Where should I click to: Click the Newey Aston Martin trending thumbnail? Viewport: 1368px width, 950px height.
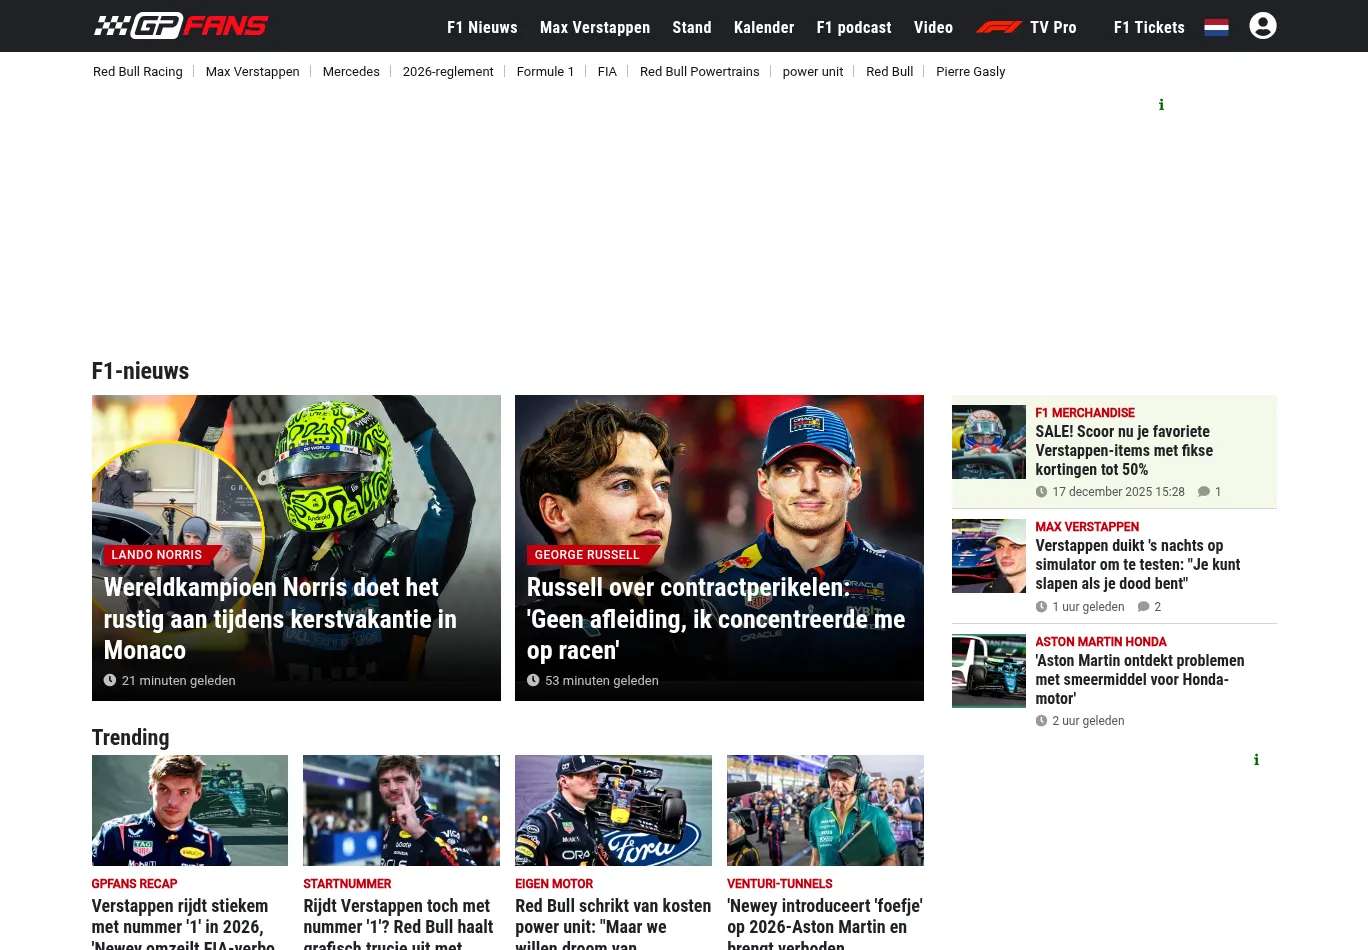click(x=825, y=810)
